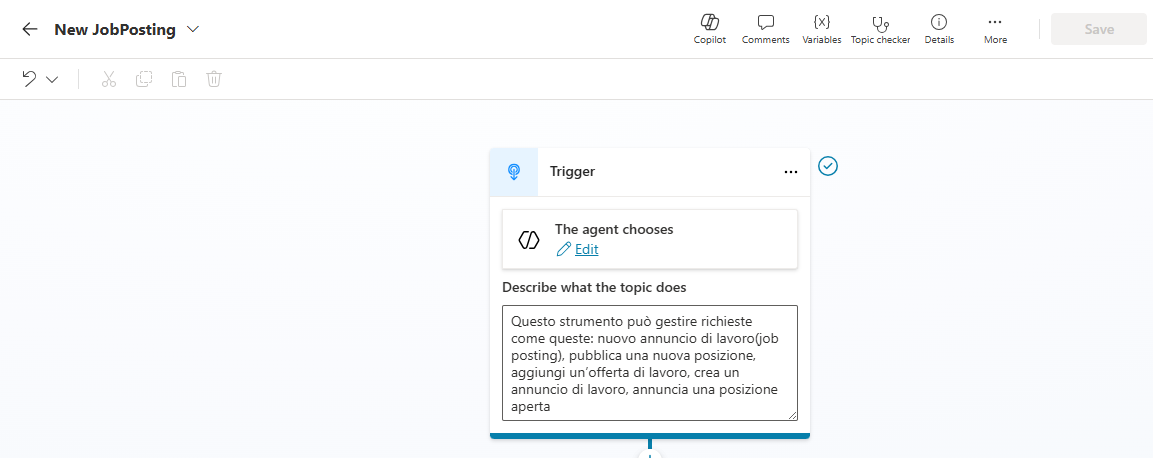Click the Trigger node lightbulb icon

[514, 172]
